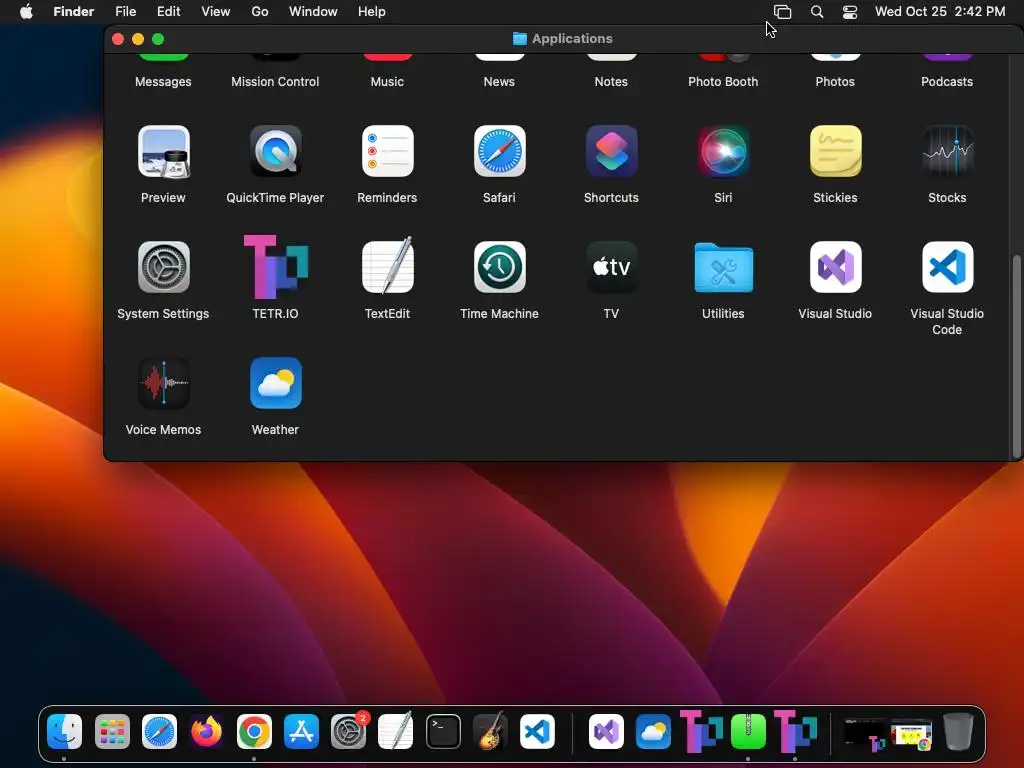
Task: Open the Help menu
Action: pyautogui.click(x=372, y=12)
